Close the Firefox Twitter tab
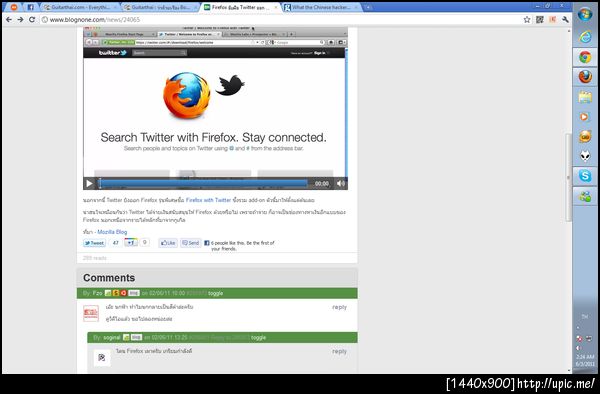The width and height of the screenshot is (600, 394). click(276, 7)
